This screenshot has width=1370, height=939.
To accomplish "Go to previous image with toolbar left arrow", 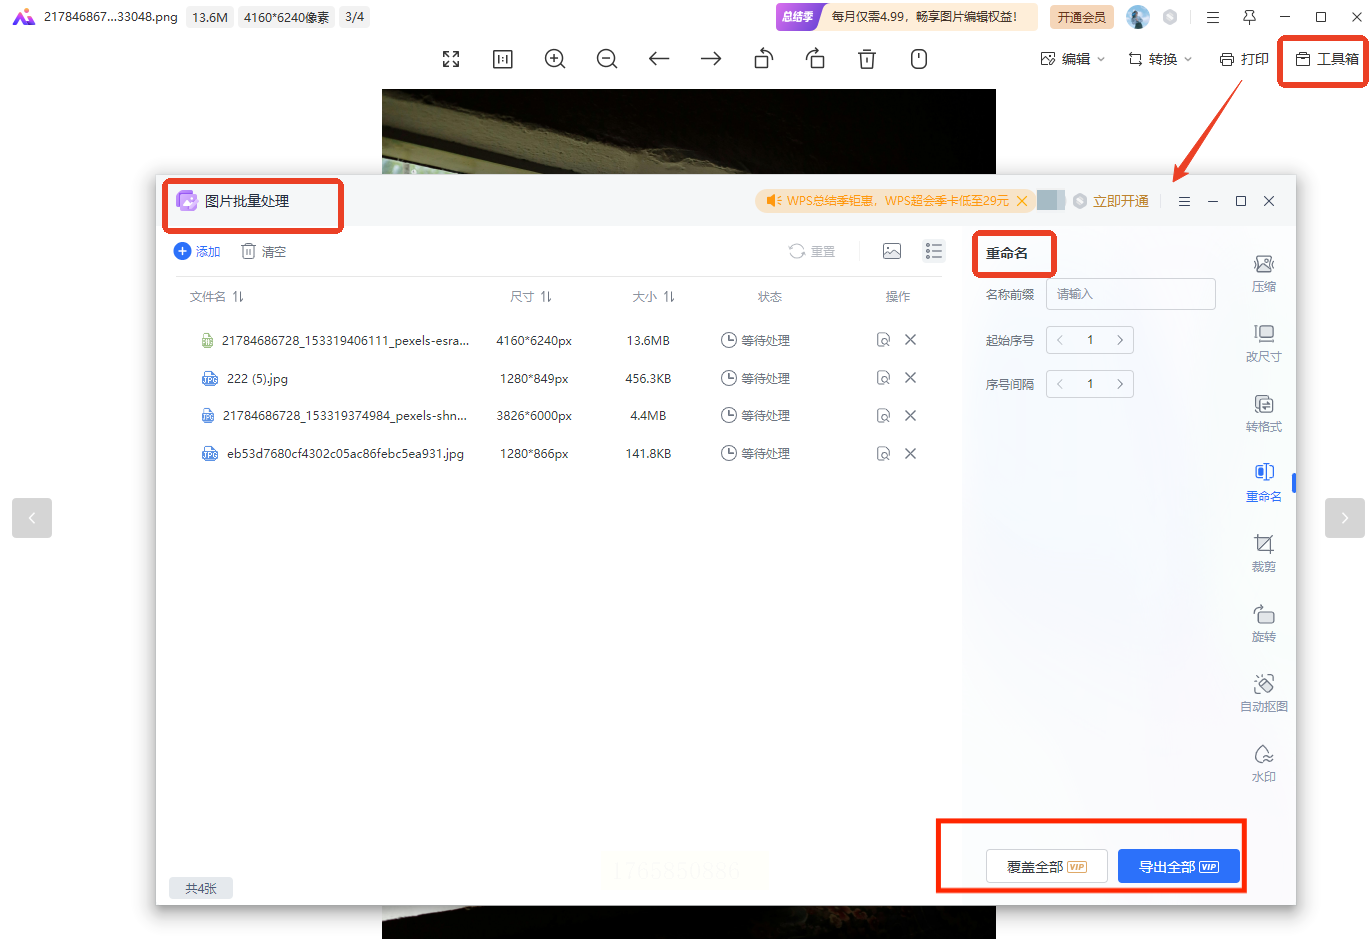I will point(659,59).
